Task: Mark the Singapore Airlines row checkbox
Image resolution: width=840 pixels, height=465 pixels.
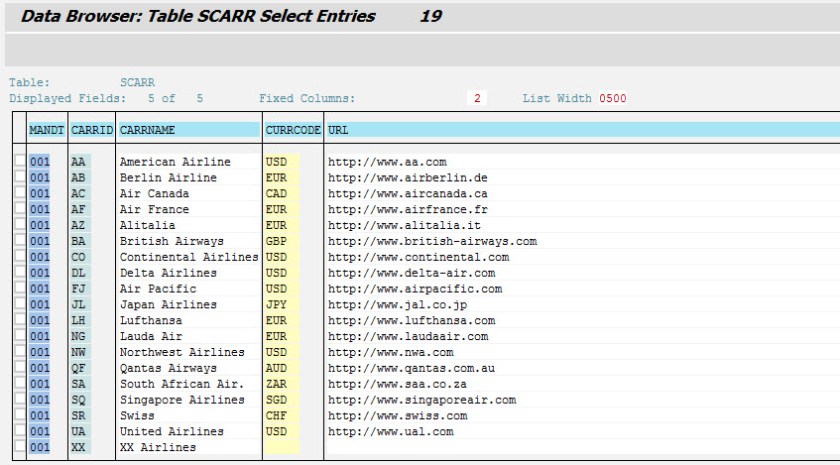Action: pos(20,400)
